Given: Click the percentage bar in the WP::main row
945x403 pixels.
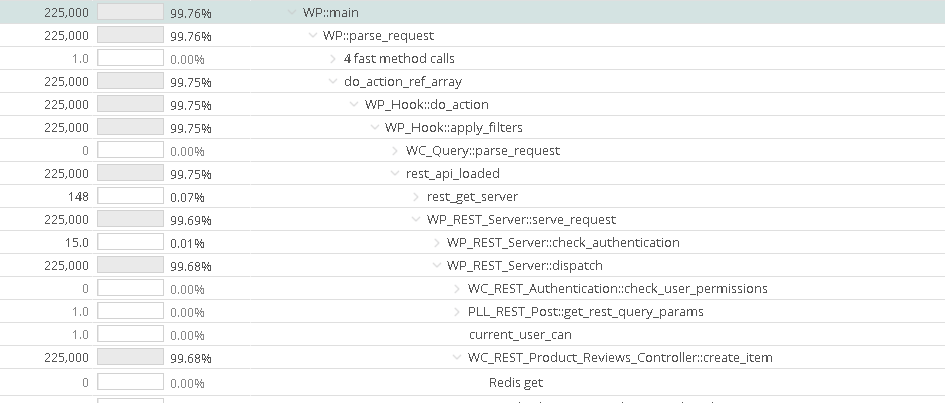Looking at the screenshot, I should pos(130,12).
